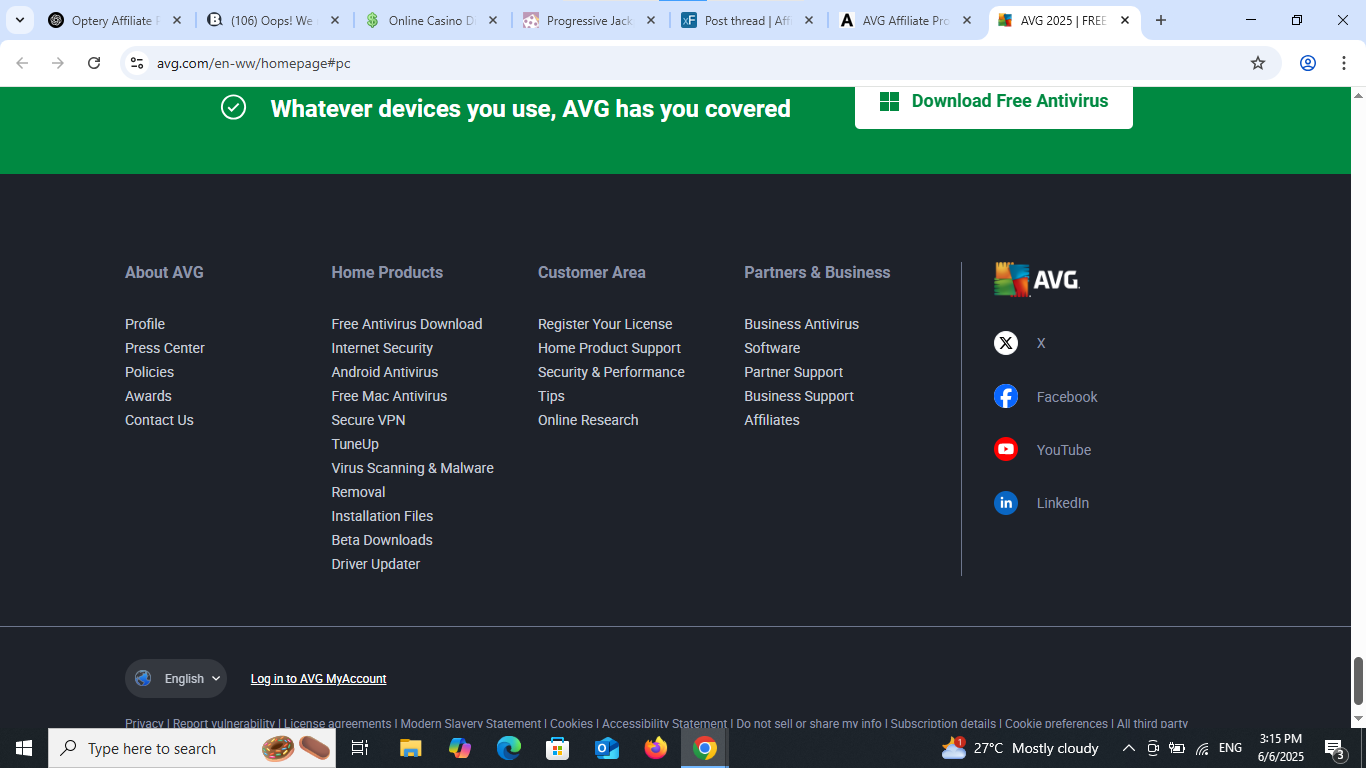1366x768 pixels.
Task: Click the browser back arrow
Action: pyautogui.click(x=22, y=63)
